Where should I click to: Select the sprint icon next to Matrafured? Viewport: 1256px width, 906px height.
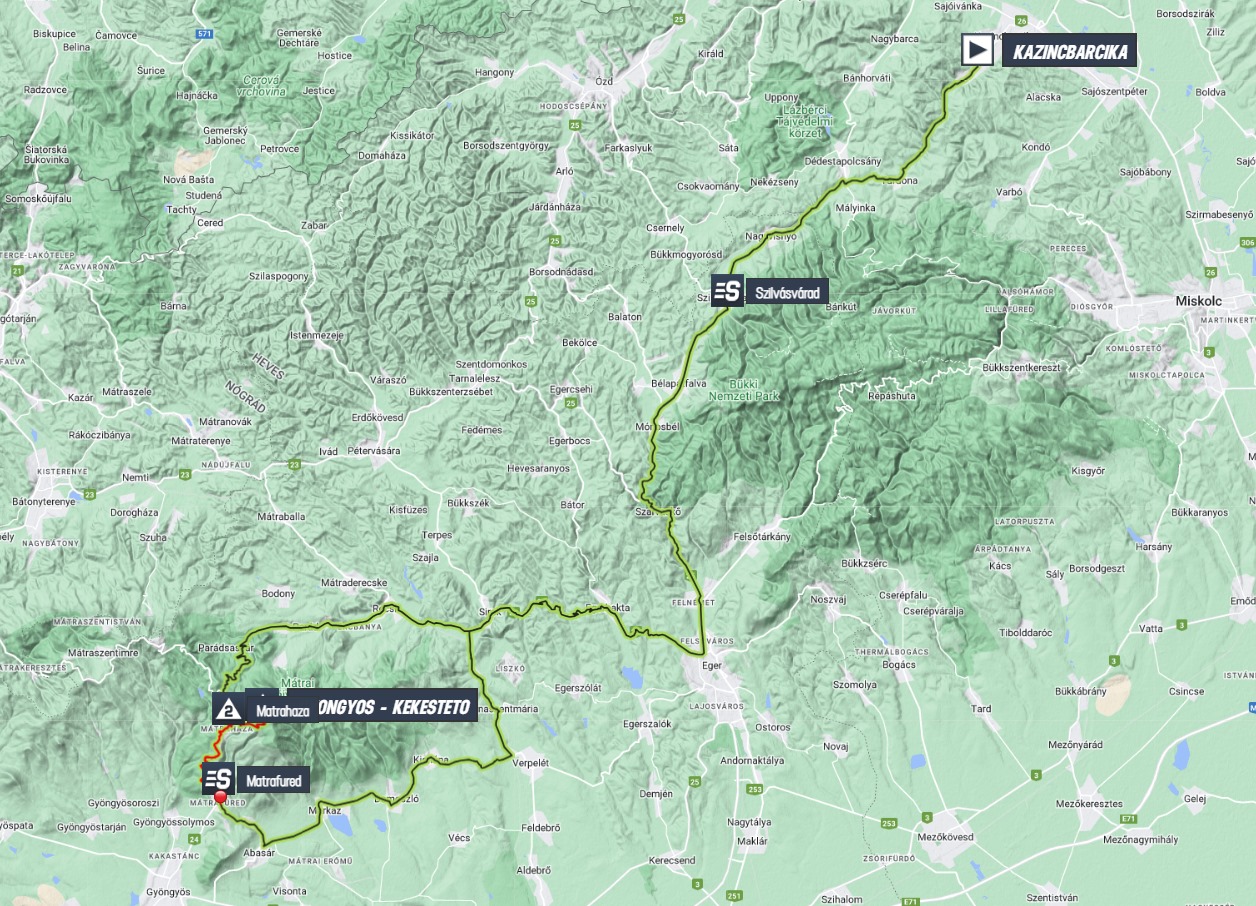click(x=219, y=779)
